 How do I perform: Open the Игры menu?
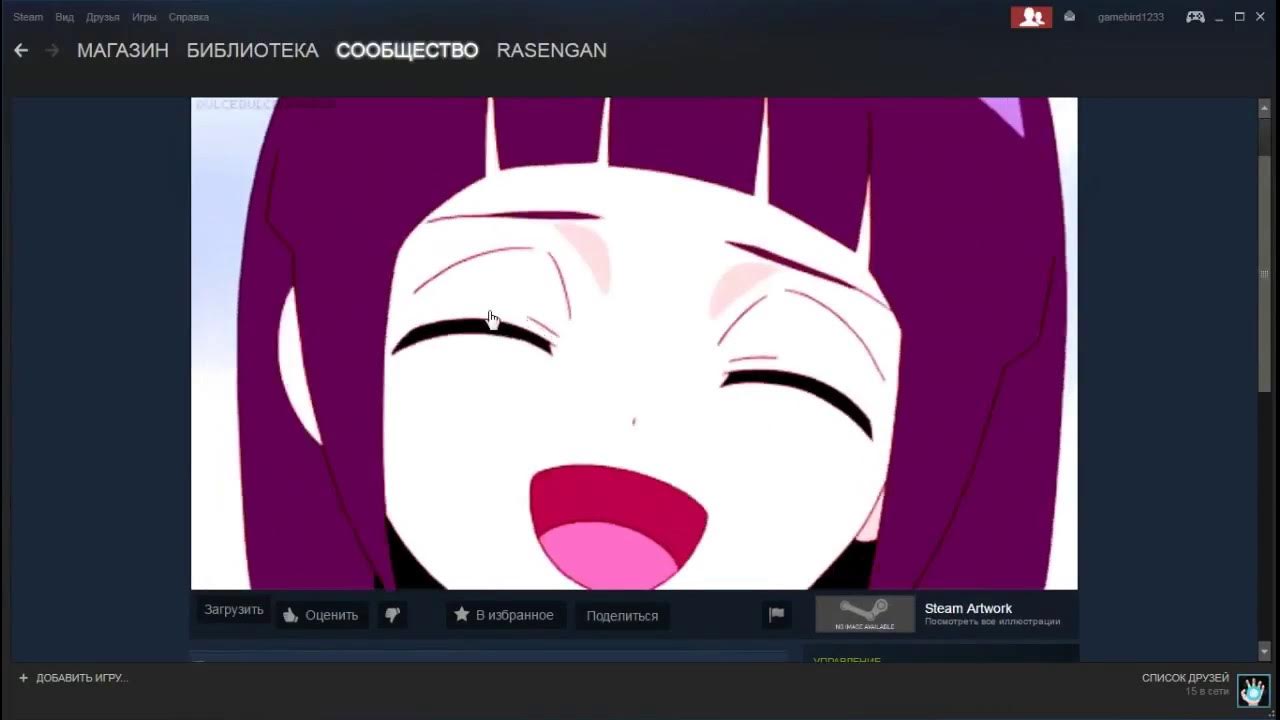[144, 17]
